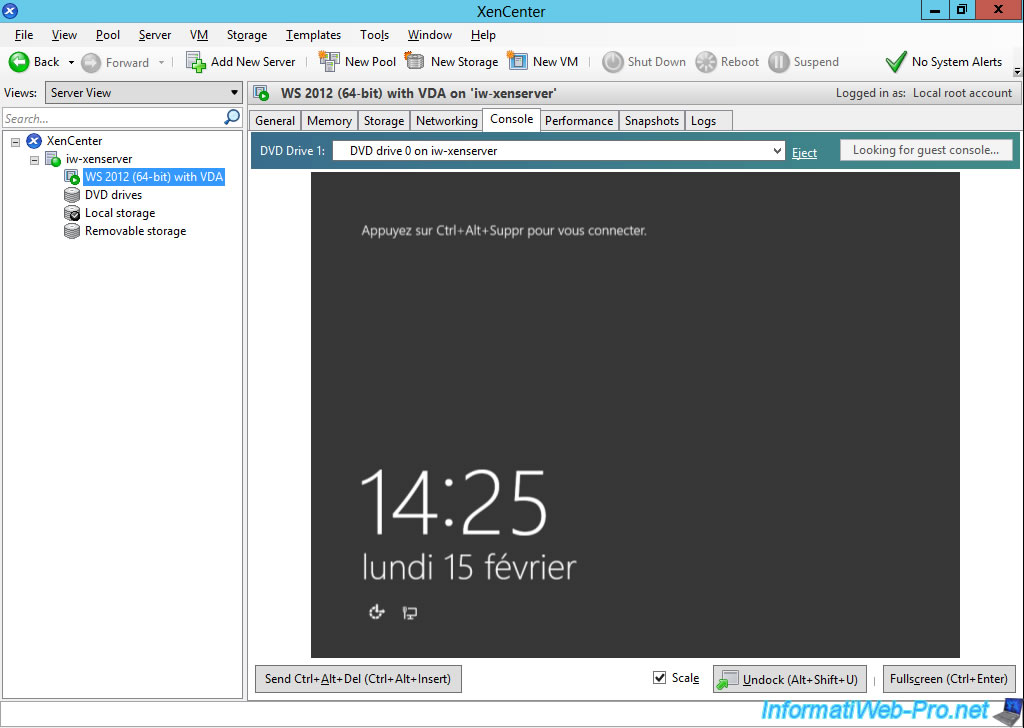Open the toolbar overflow arrow
The height and width of the screenshot is (728, 1024).
1017,71
